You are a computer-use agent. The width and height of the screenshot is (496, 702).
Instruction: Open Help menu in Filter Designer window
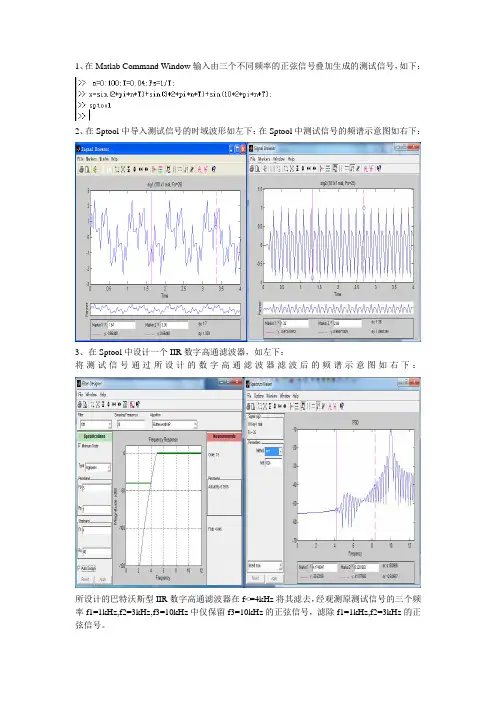click(103, 394)
